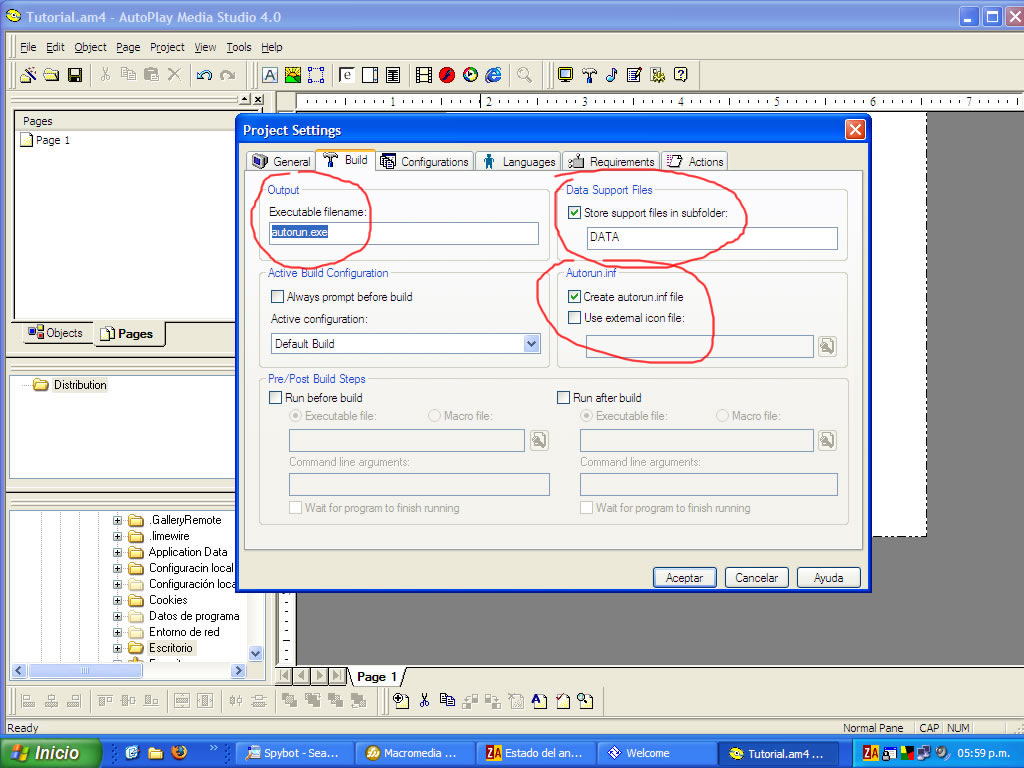Switch to the Requirements tab

(x=611, y=161)
